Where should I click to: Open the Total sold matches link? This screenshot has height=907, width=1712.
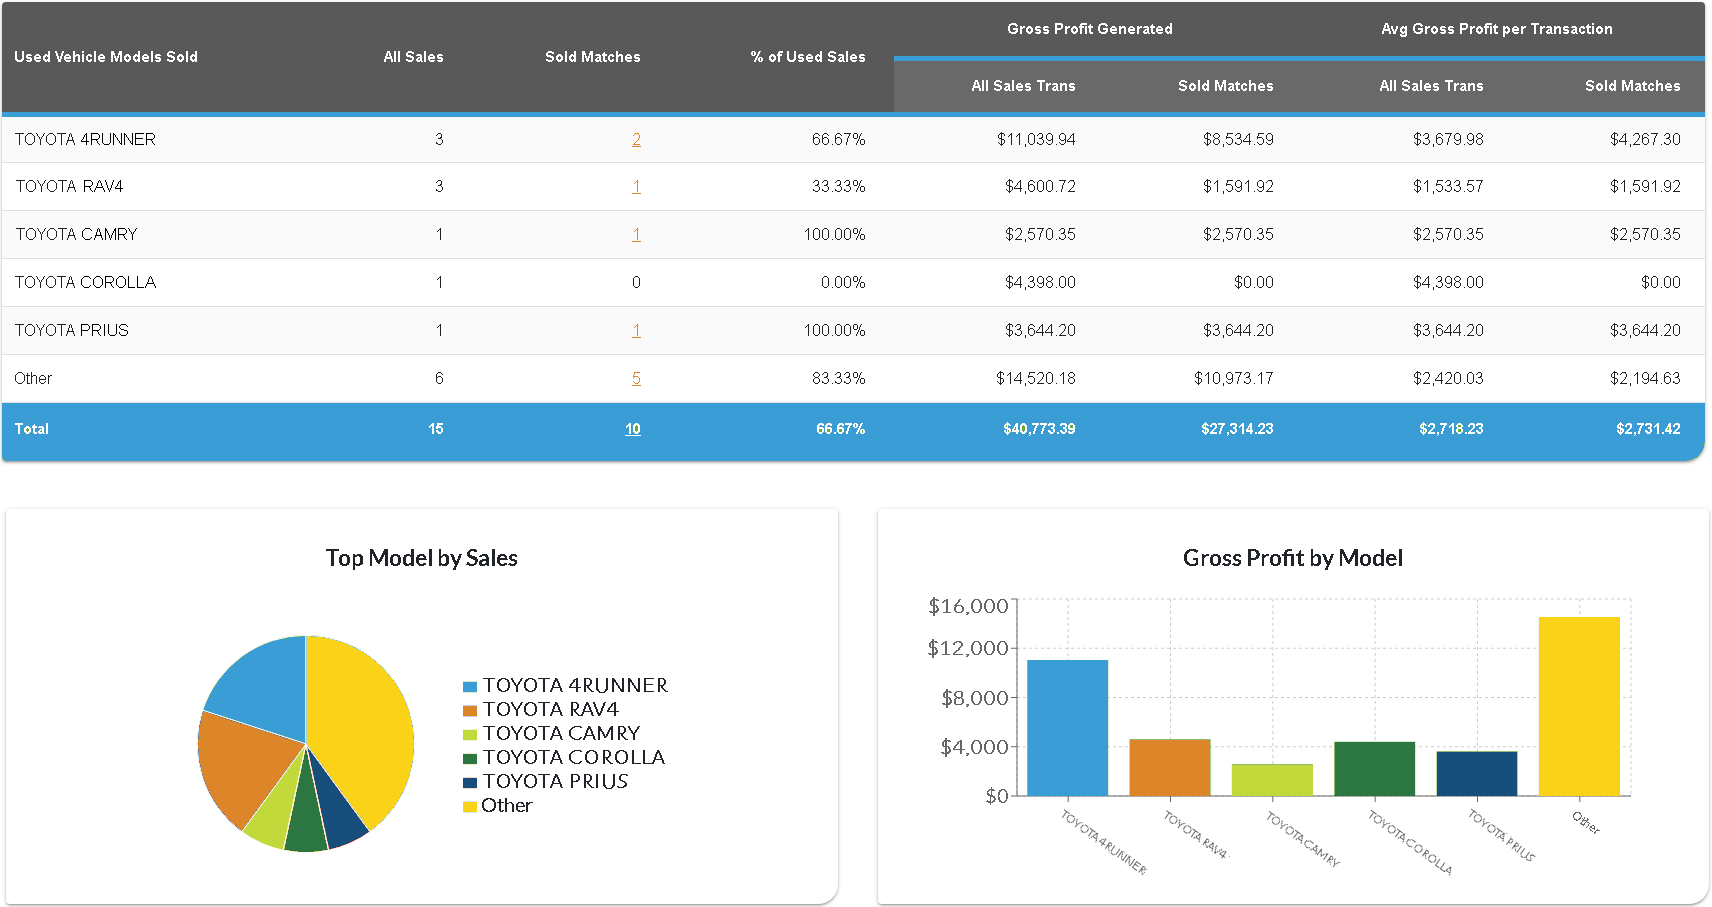pos(633,429)
